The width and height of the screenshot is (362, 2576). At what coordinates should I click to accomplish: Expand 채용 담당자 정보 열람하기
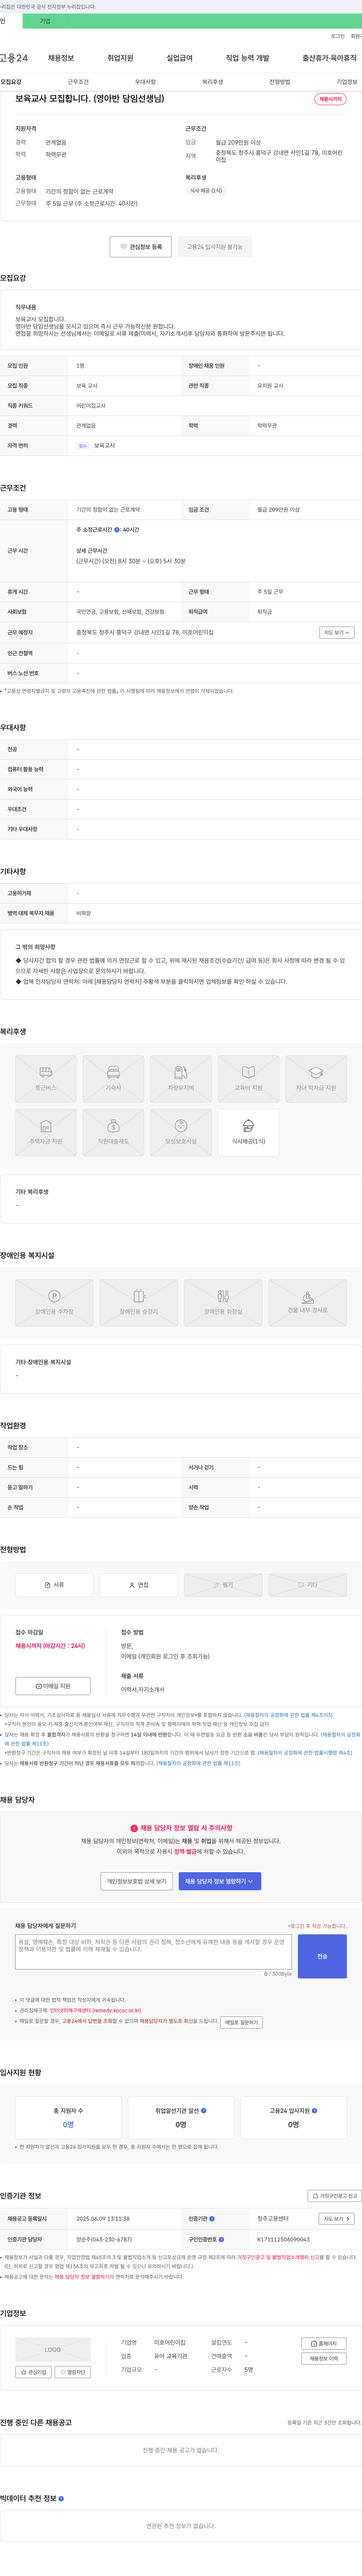(220, 1881)
